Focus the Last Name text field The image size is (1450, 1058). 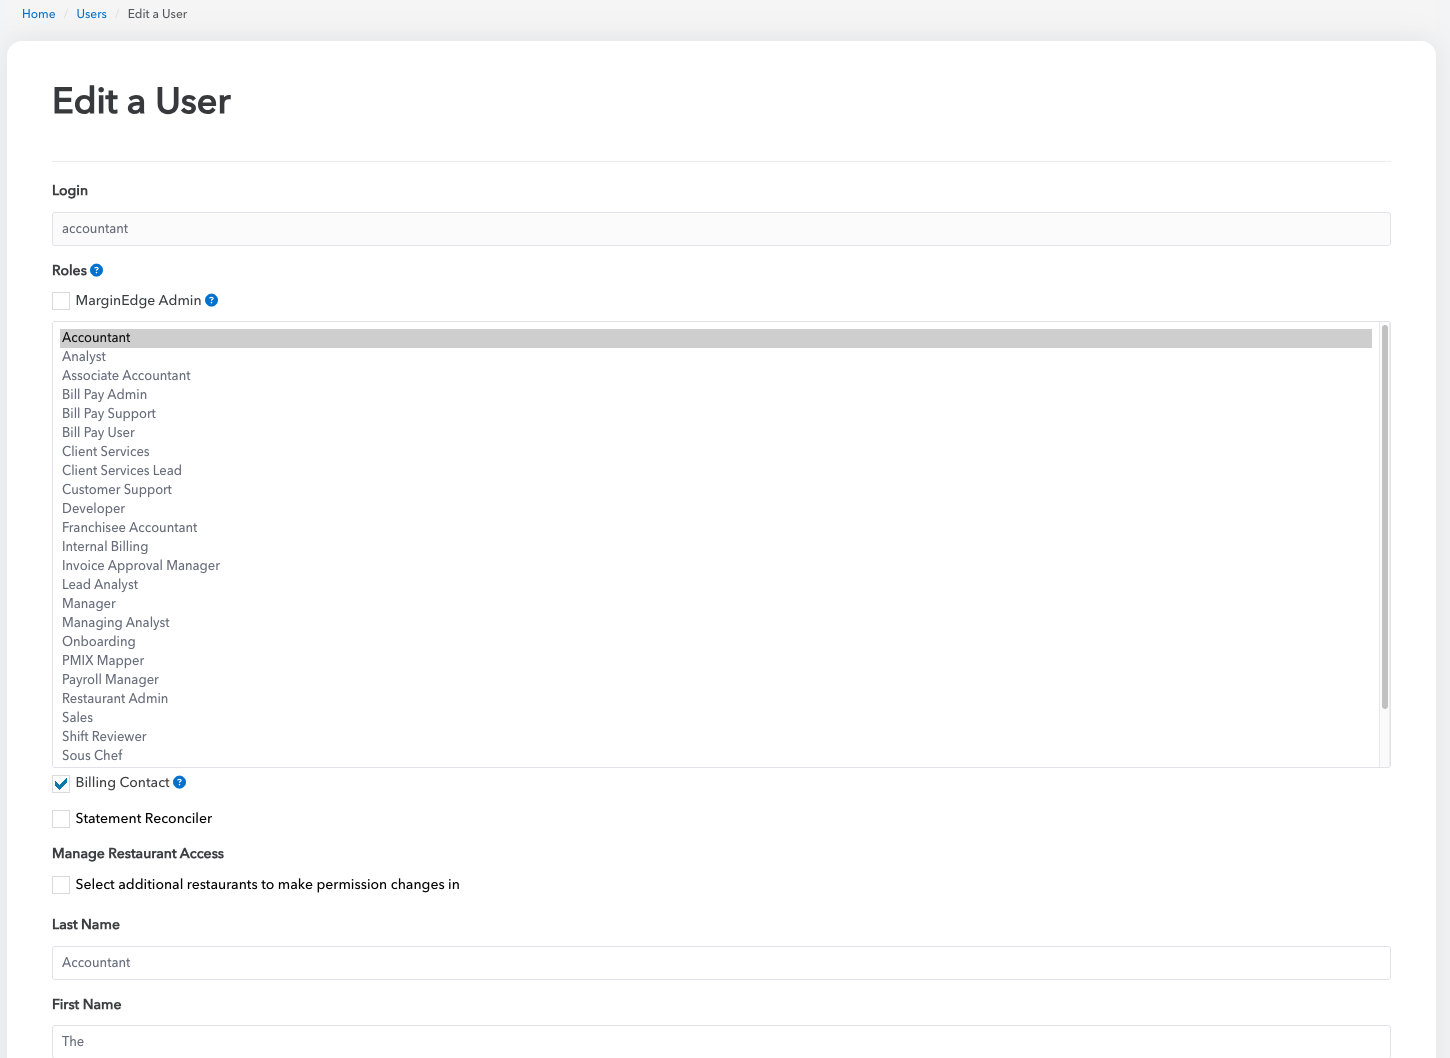720,963
